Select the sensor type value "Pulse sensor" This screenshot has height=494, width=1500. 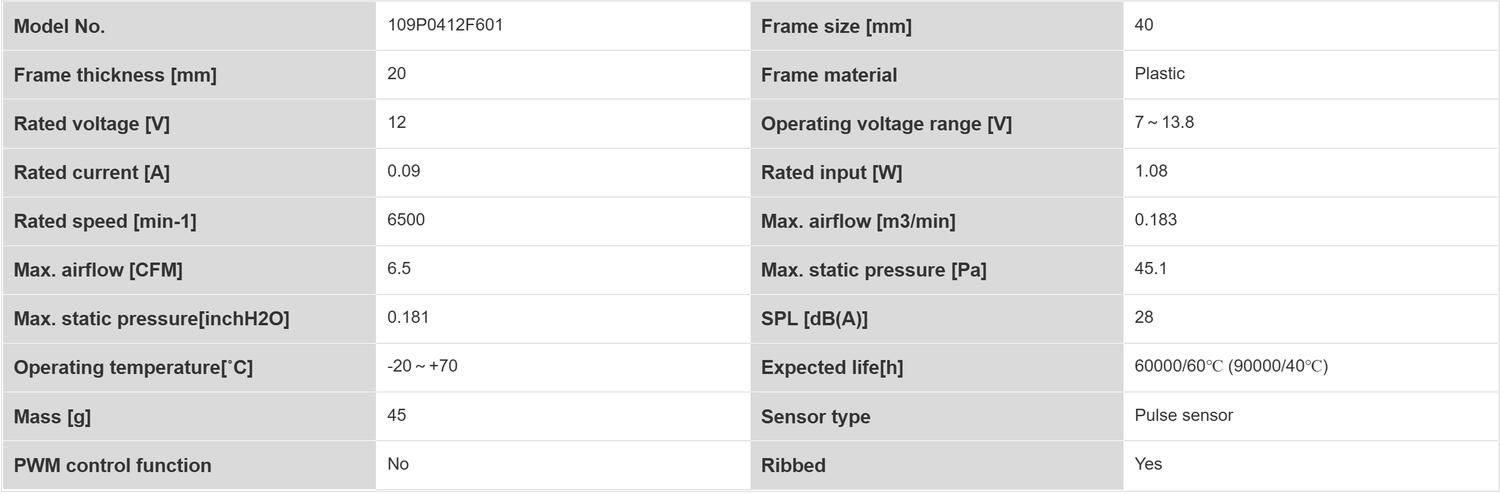coord(1184,415)
